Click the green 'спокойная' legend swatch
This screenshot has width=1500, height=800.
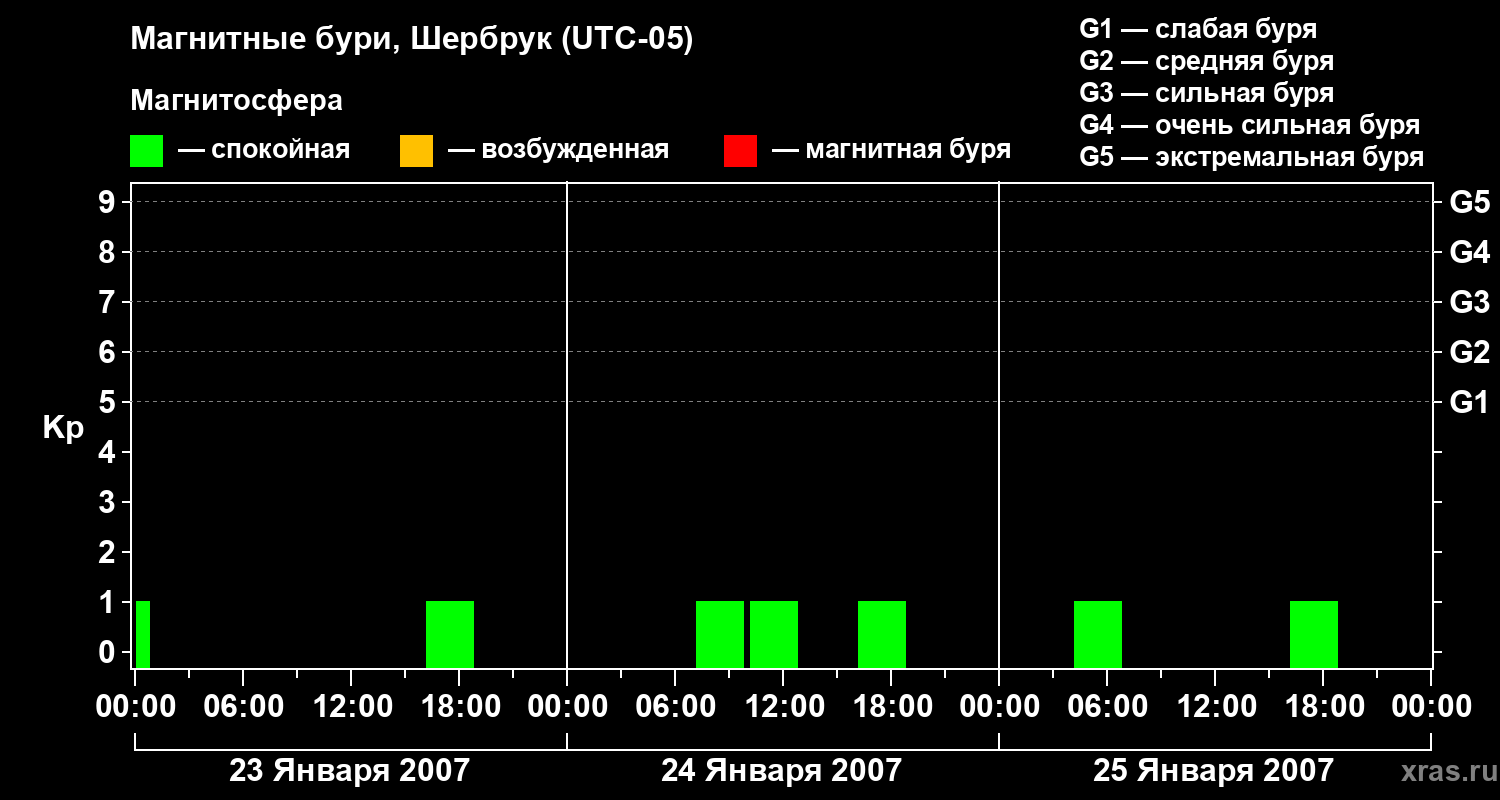point(147,151)
